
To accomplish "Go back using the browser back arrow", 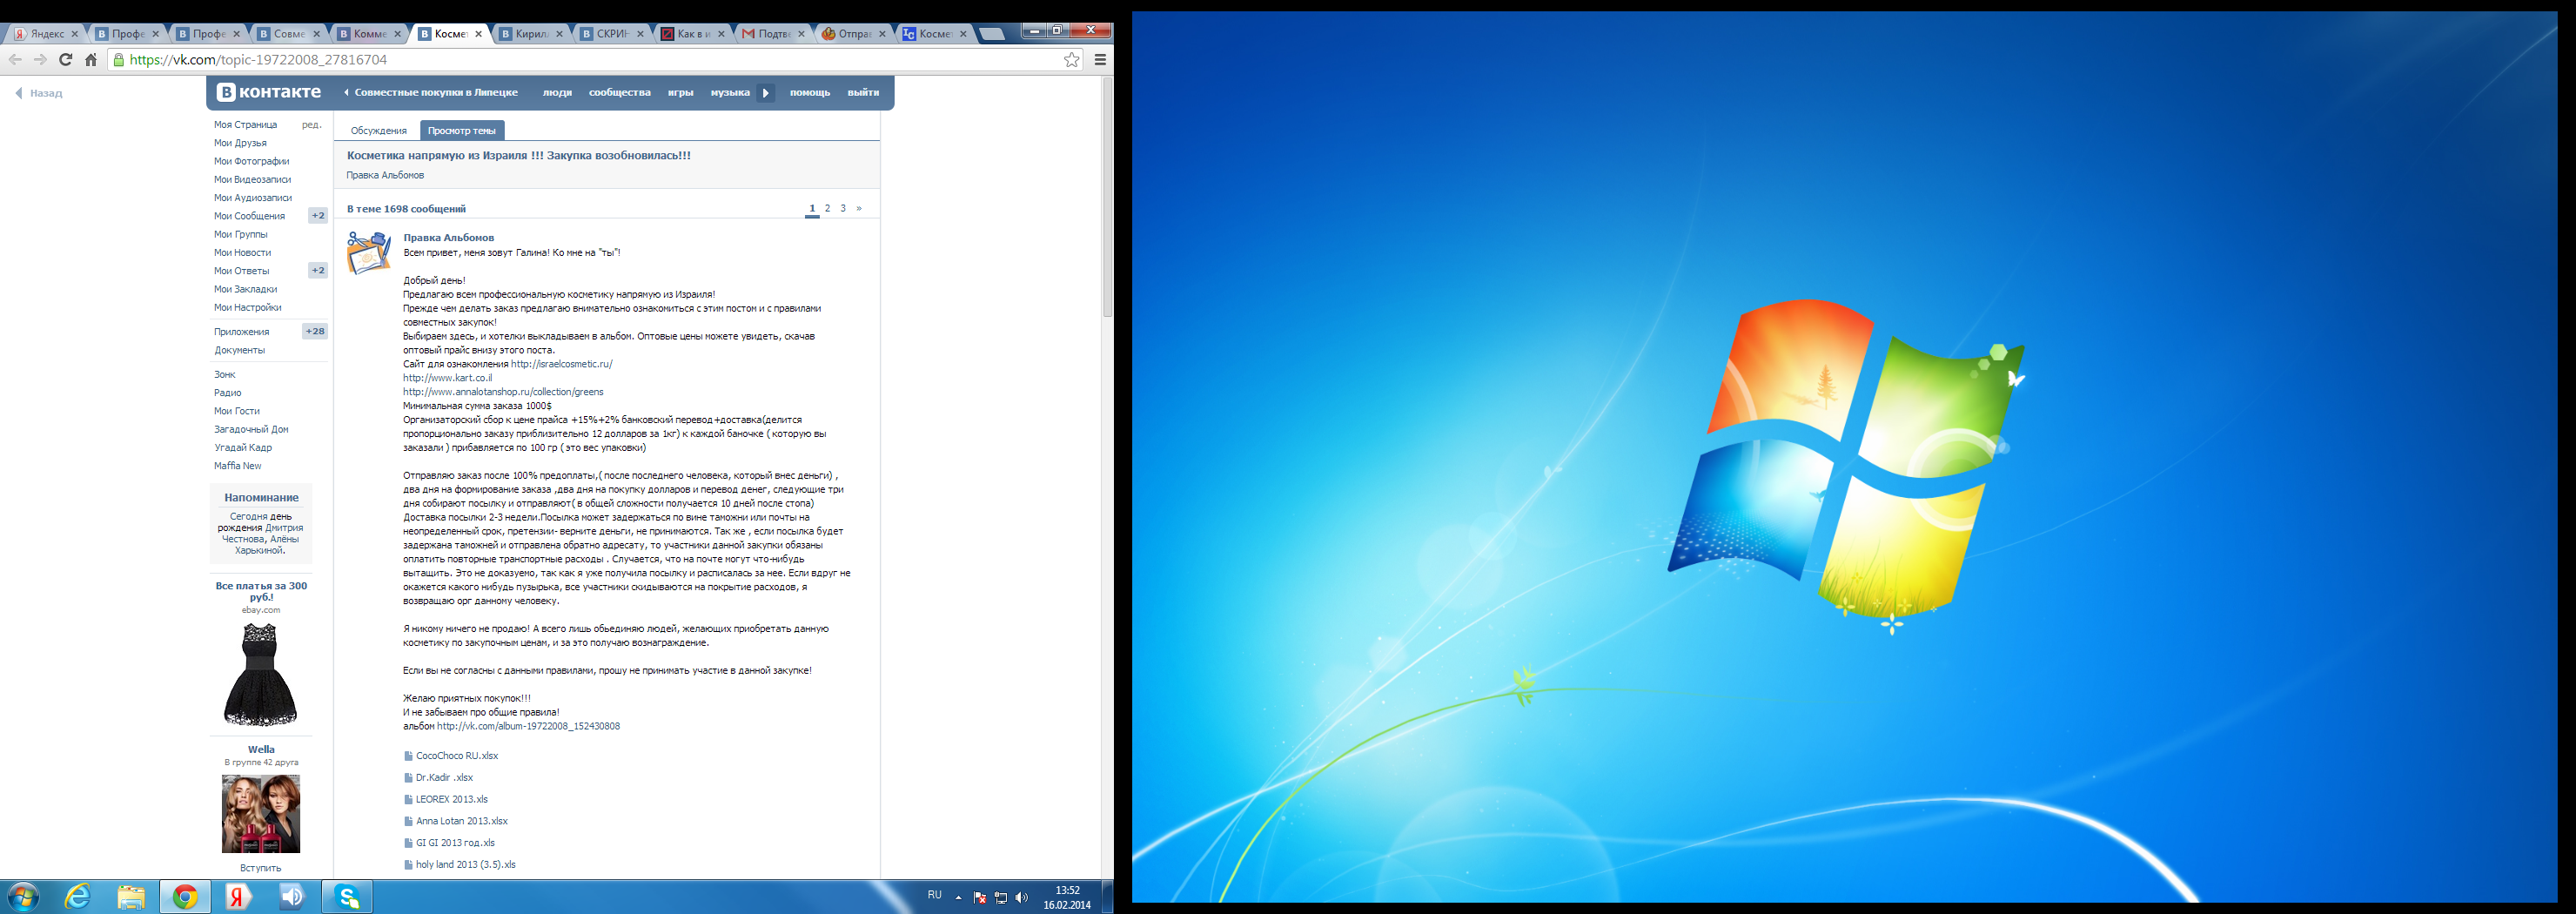I will point(15,60).
